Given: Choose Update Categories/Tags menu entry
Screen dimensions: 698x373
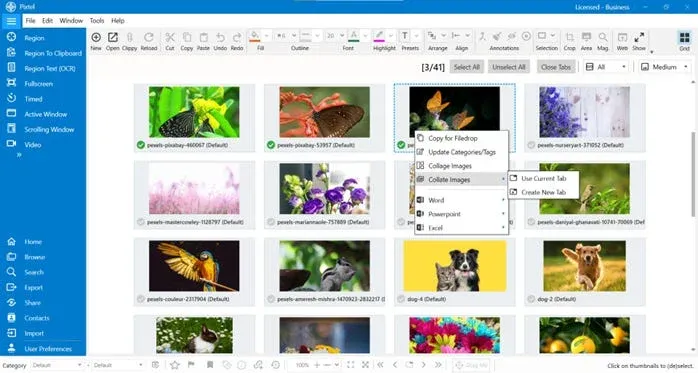Looking at the screenshot, I should tap(462, 152).
